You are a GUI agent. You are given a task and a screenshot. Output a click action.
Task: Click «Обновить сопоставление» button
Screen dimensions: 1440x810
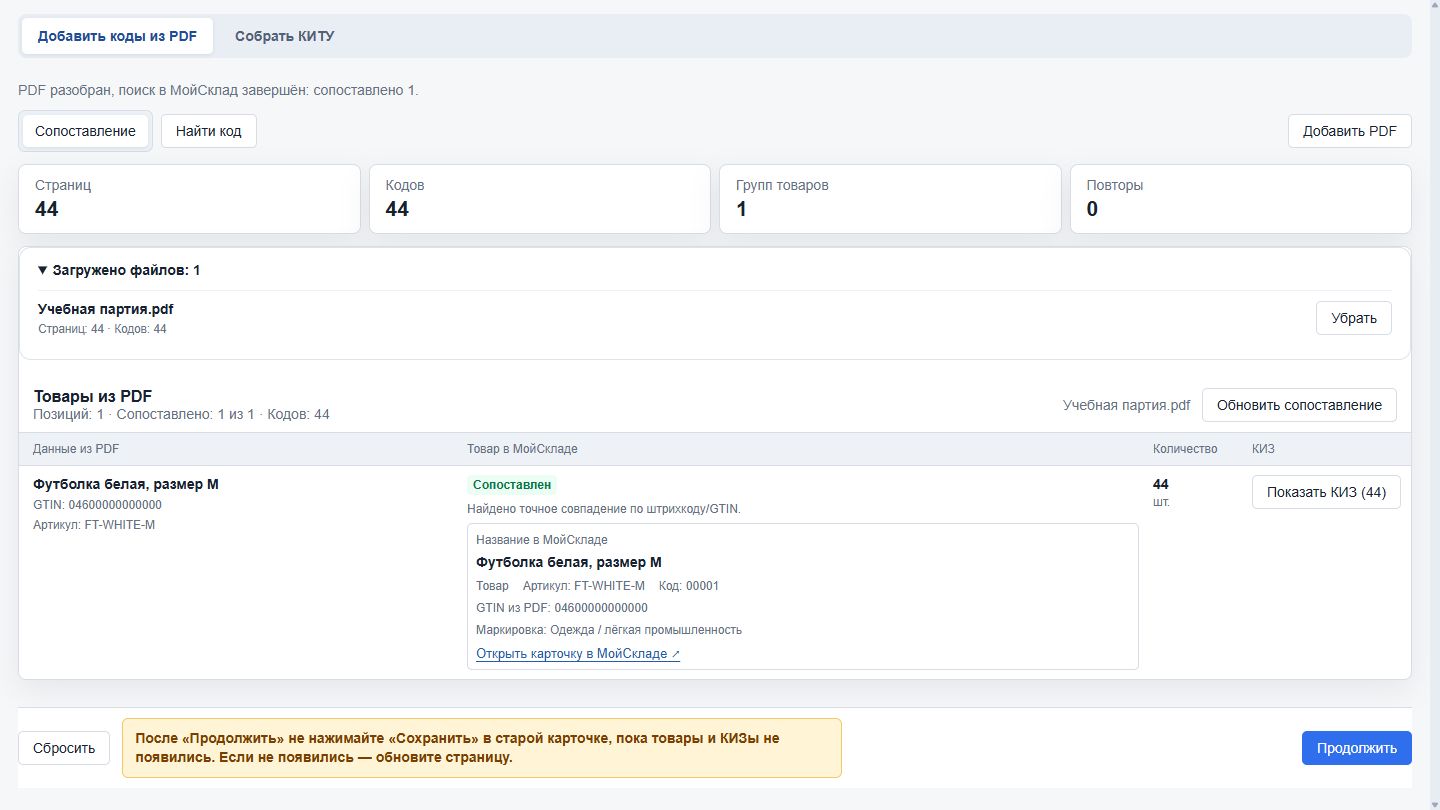[1299, 405]
